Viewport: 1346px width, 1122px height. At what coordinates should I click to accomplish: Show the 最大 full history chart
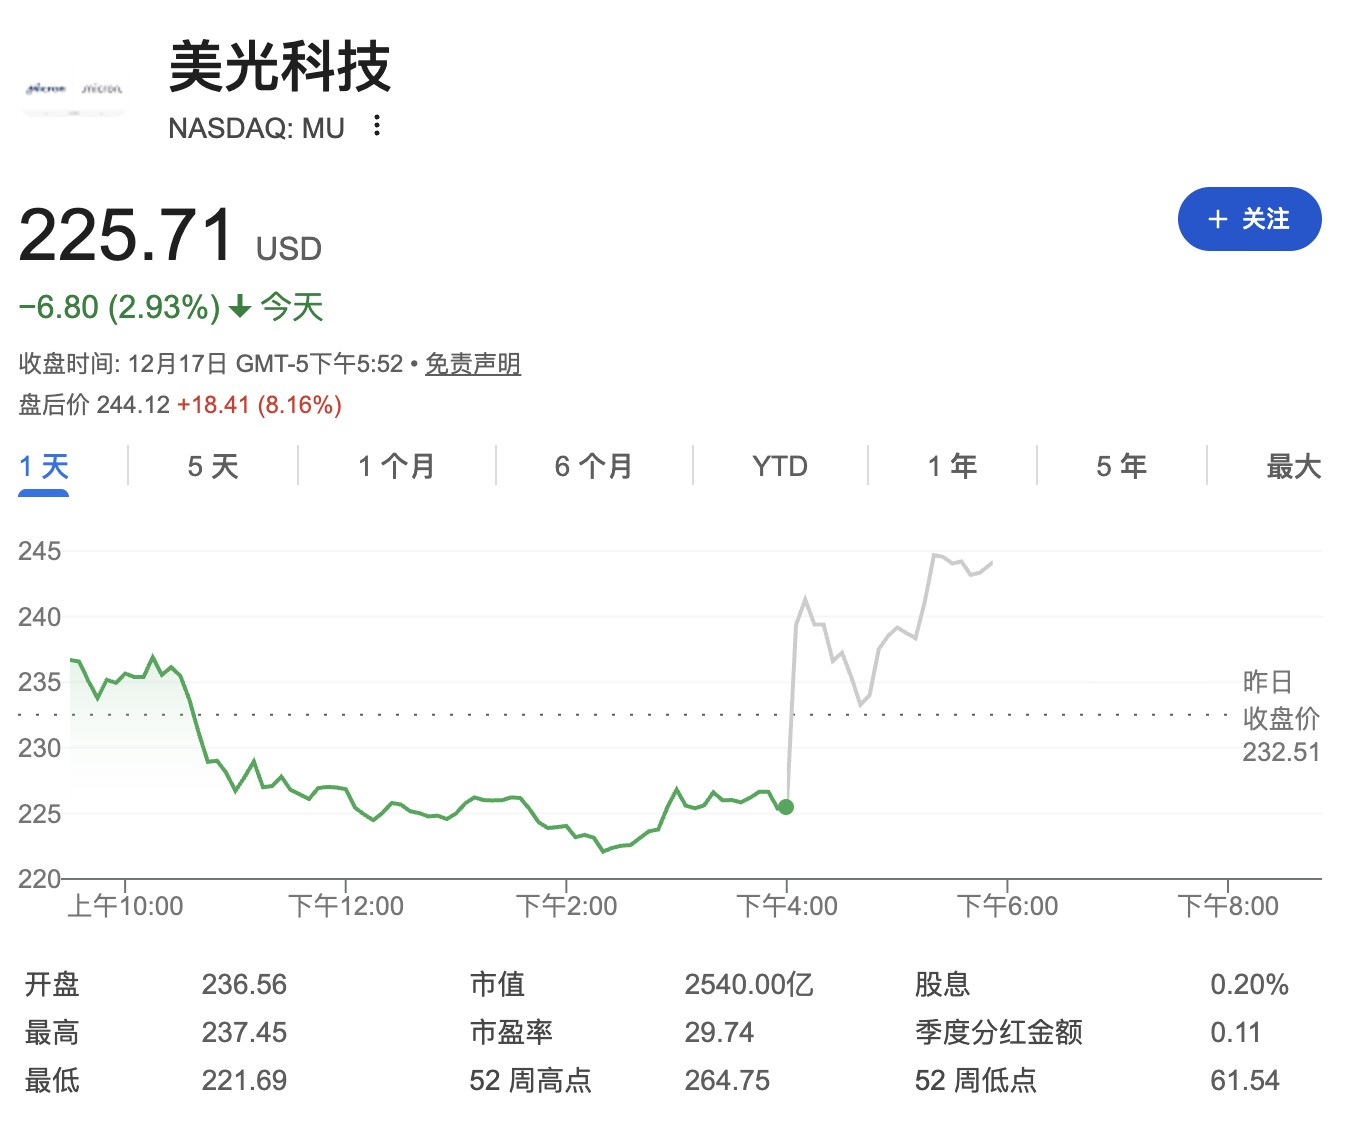tap(1293, 466)
